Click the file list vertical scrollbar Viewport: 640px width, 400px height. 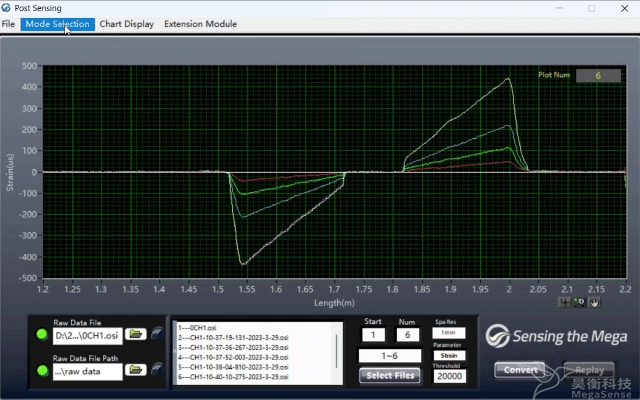click(337, 350)
